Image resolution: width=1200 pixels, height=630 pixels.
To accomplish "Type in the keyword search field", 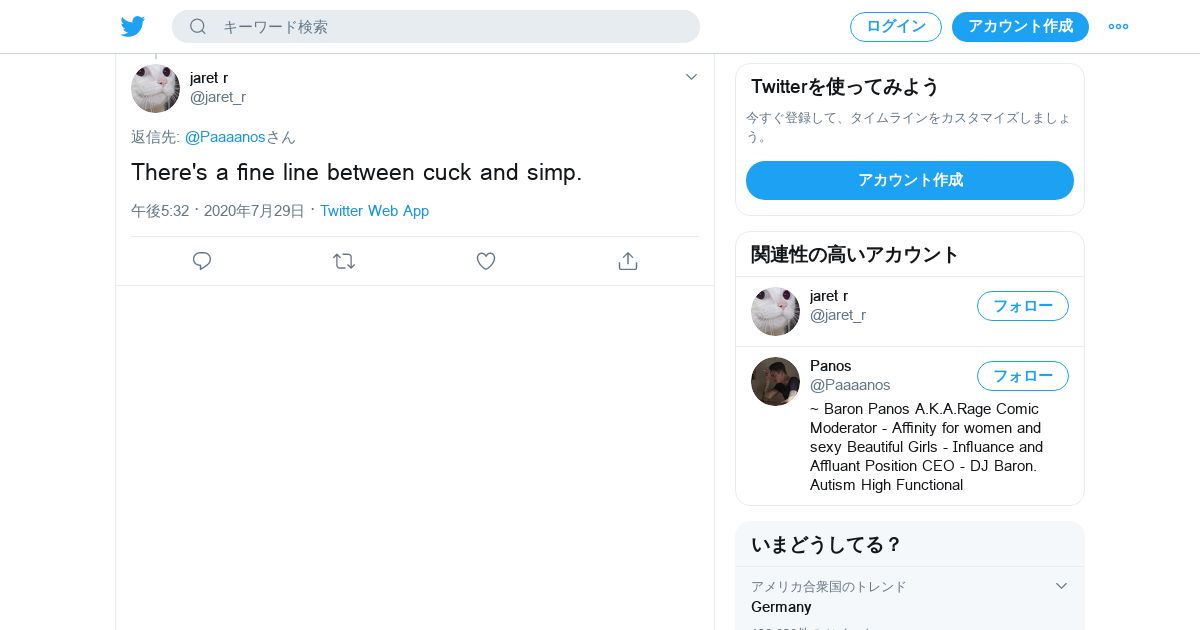I will (450, 27).
